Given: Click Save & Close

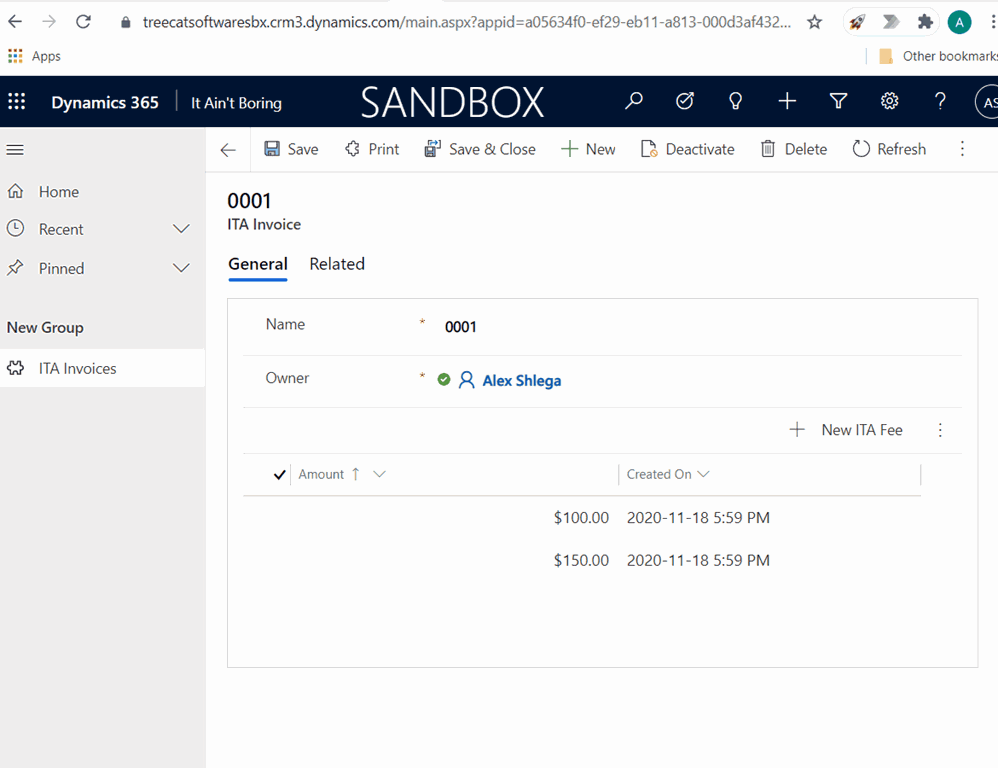Looking at the screenshot, I should pyautogui.click(x=480, y=148).
